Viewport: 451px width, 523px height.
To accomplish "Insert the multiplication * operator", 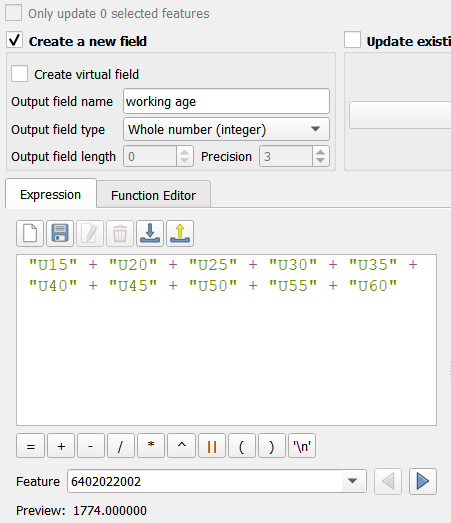I will 151,446.
